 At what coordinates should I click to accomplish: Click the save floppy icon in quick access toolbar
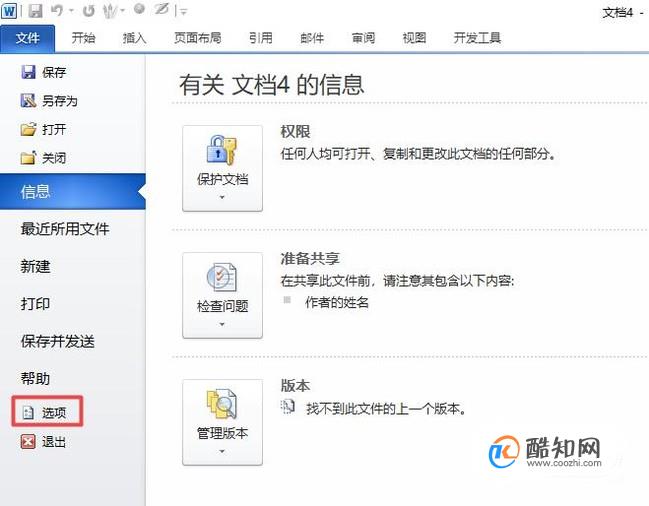[x=35, y=11]
